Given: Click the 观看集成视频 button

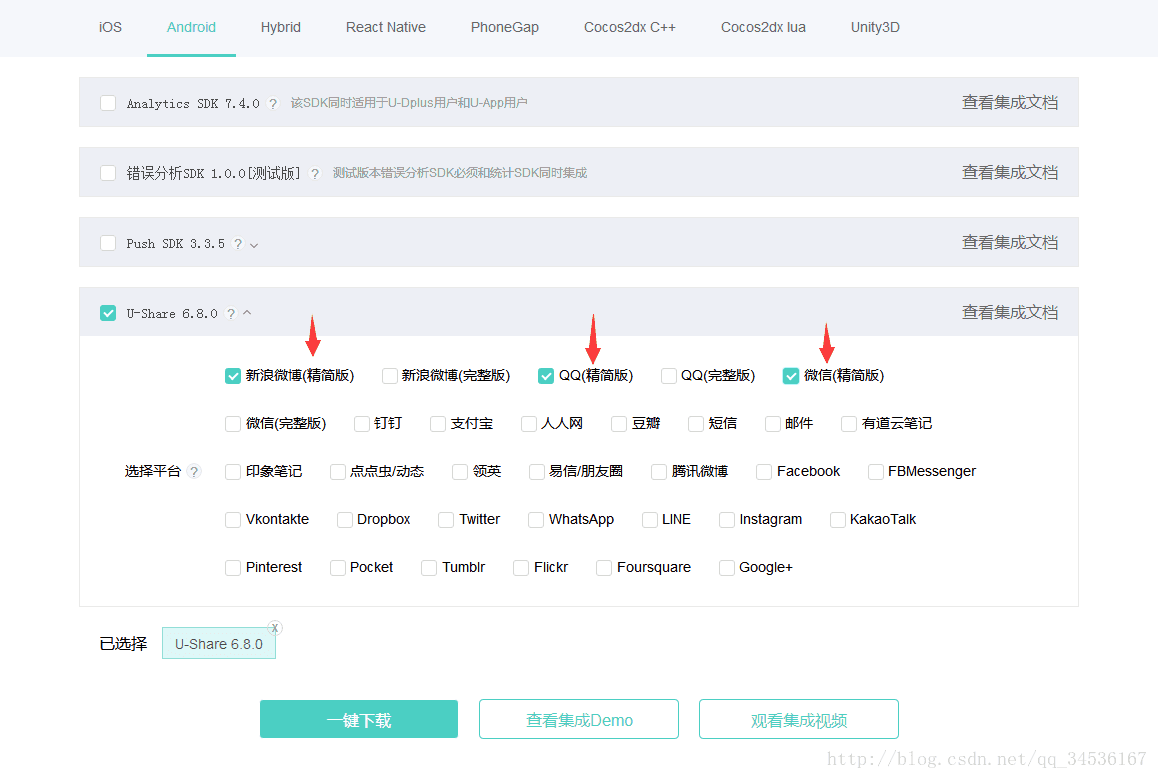Looking at the screenshot, I should pyautogui.click(x=799, y=719).
